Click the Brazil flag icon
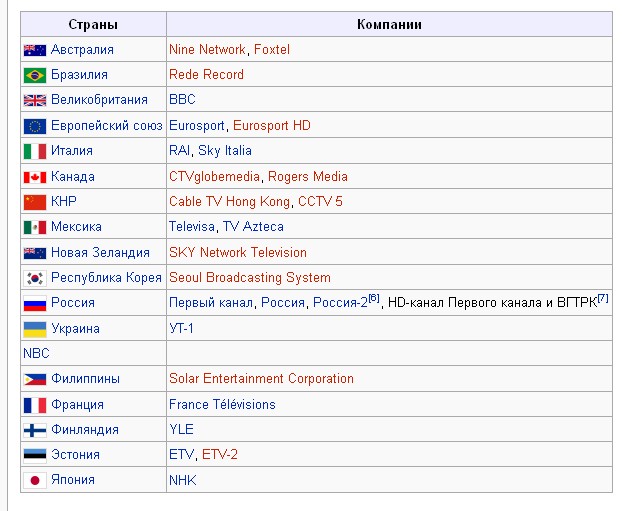The image size is (644, 511). (35, 75)
